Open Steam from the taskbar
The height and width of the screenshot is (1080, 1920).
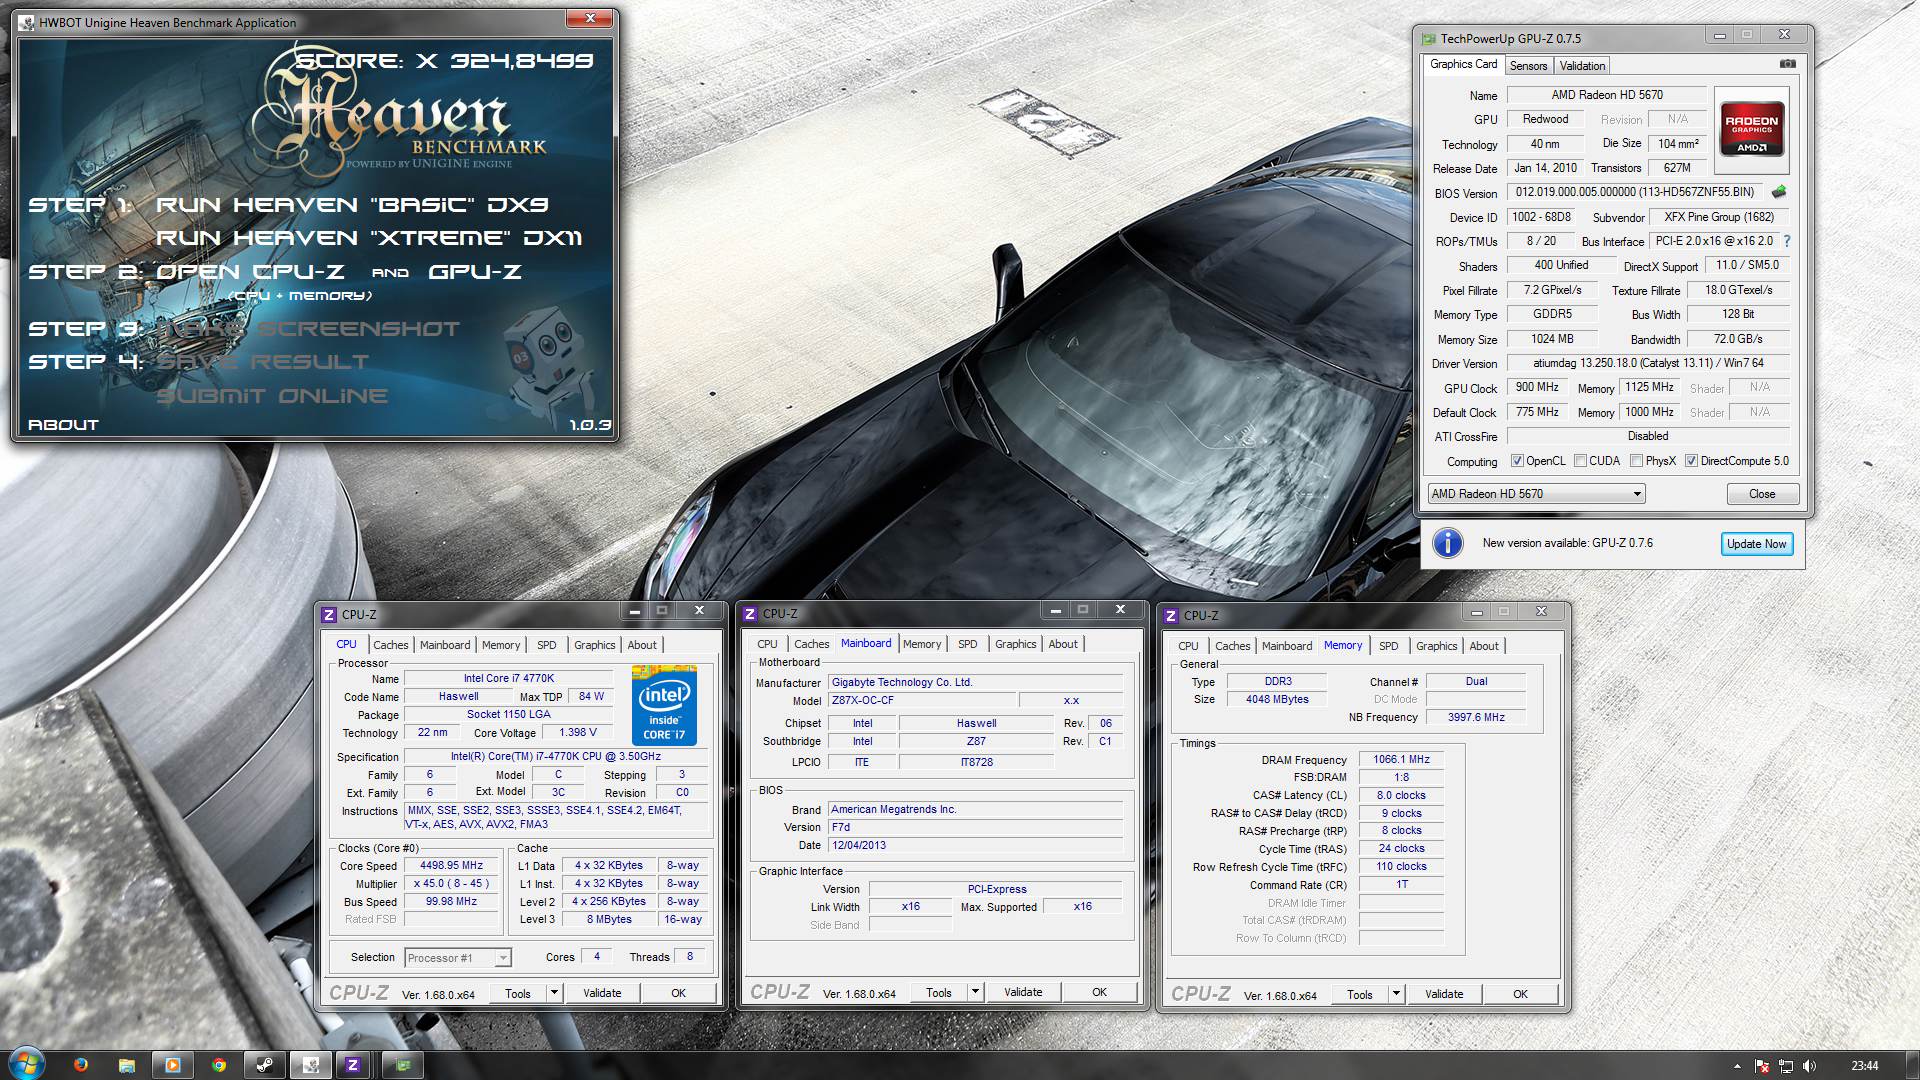point(265,1065)
